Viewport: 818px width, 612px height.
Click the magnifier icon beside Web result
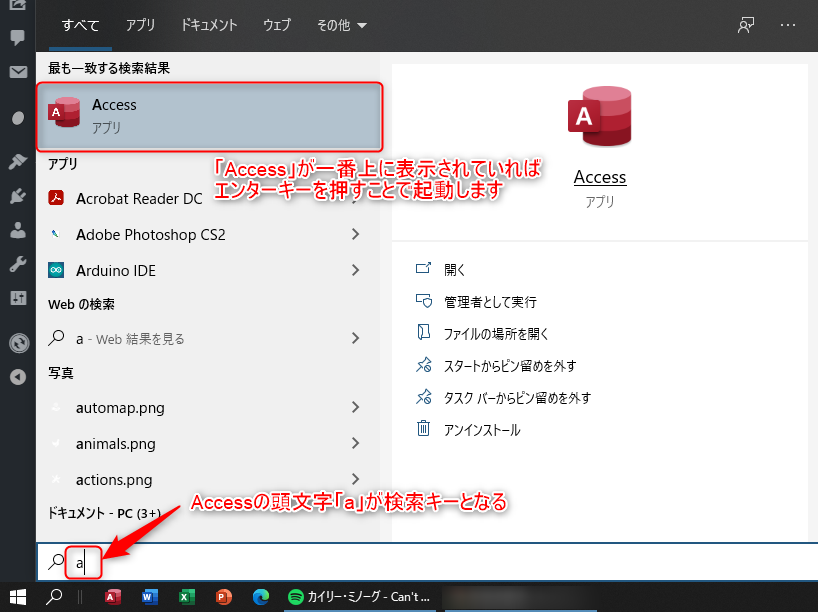(56, 338)
